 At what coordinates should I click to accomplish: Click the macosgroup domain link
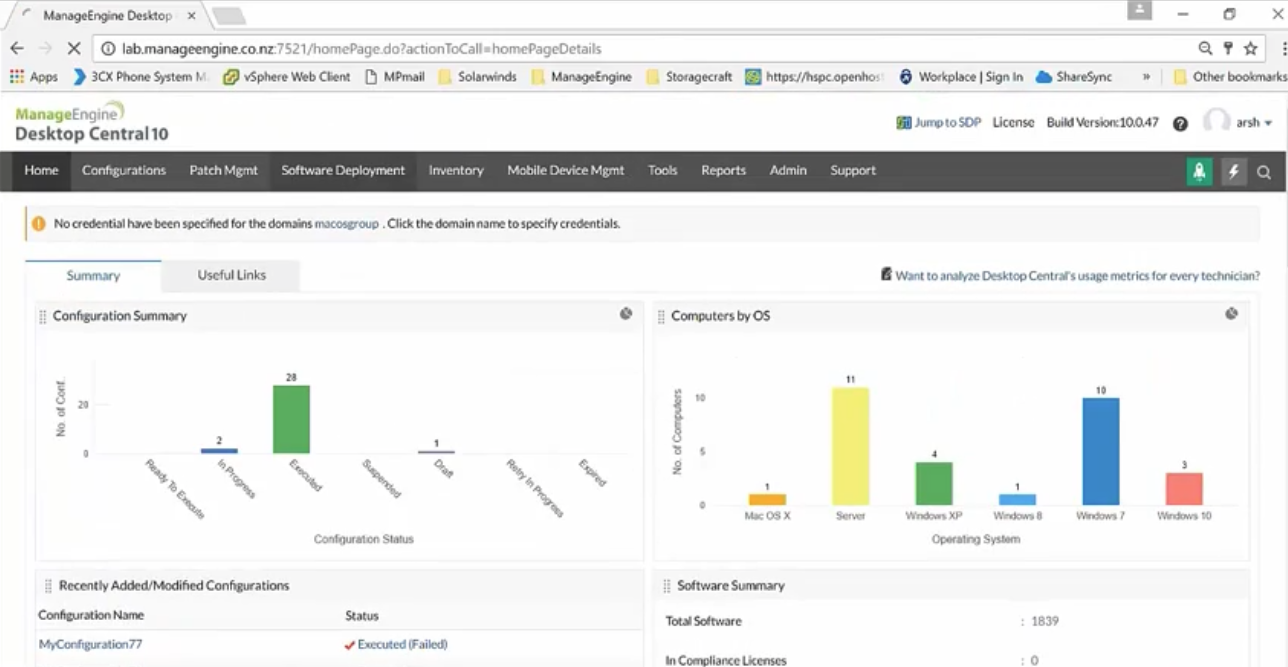[346, 224]
